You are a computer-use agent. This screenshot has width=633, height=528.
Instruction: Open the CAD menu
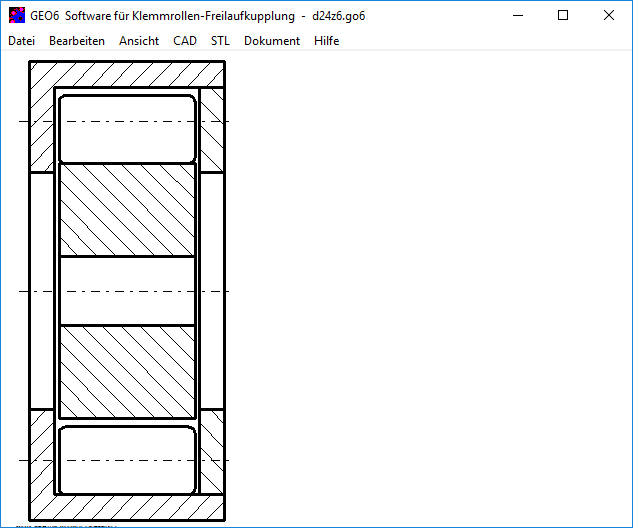185,41
